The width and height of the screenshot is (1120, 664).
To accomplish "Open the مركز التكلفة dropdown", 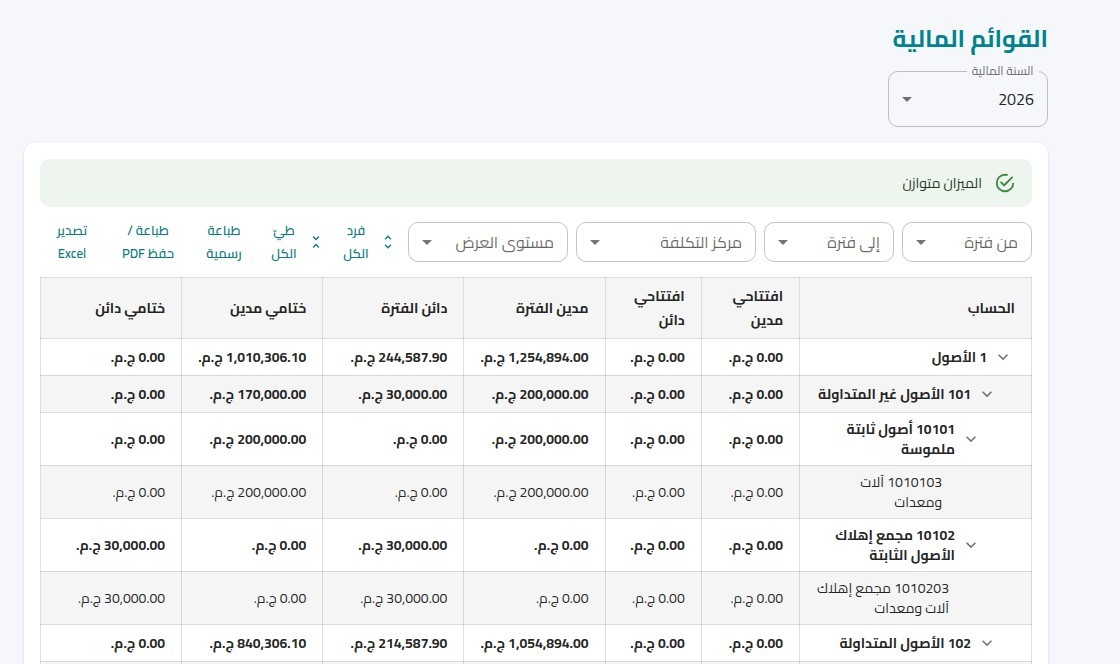I will [x=666, y=243].
